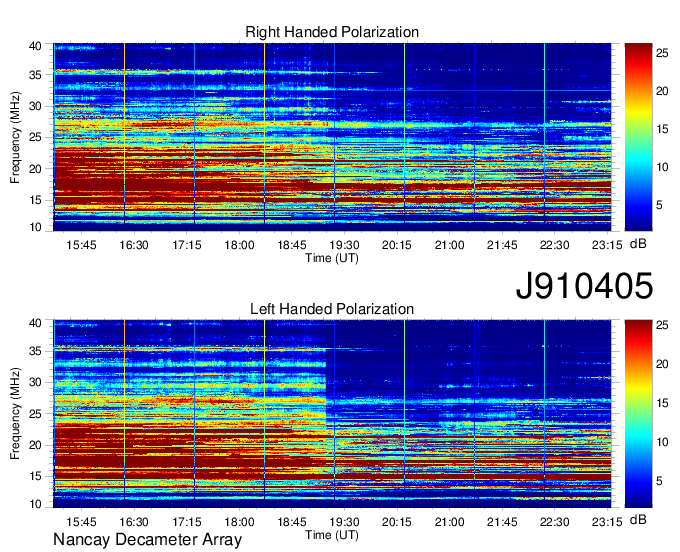
Task: Click the 17:15 tick label on bottom plot
Action: (186, 522)
